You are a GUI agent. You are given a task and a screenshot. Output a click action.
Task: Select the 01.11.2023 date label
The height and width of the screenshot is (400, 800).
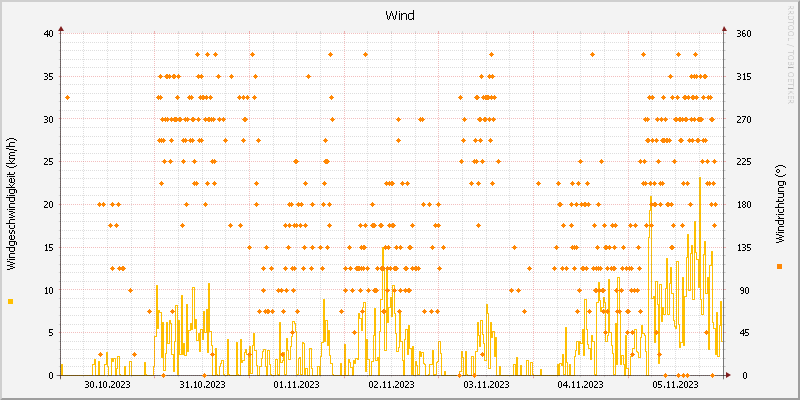coord(297,385)
